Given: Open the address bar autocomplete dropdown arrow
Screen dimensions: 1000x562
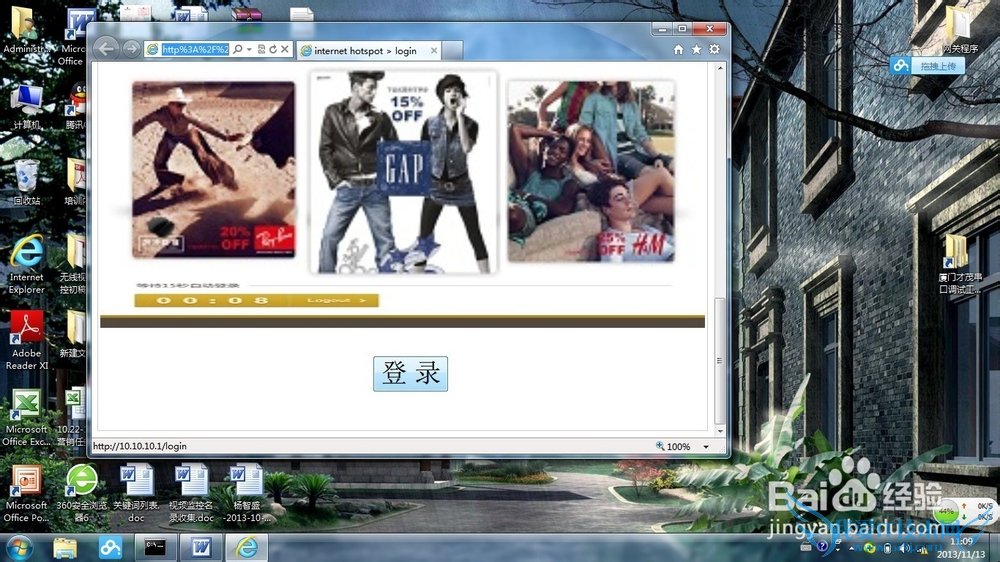Looking at the screenshot, I should tap(249, 49).
